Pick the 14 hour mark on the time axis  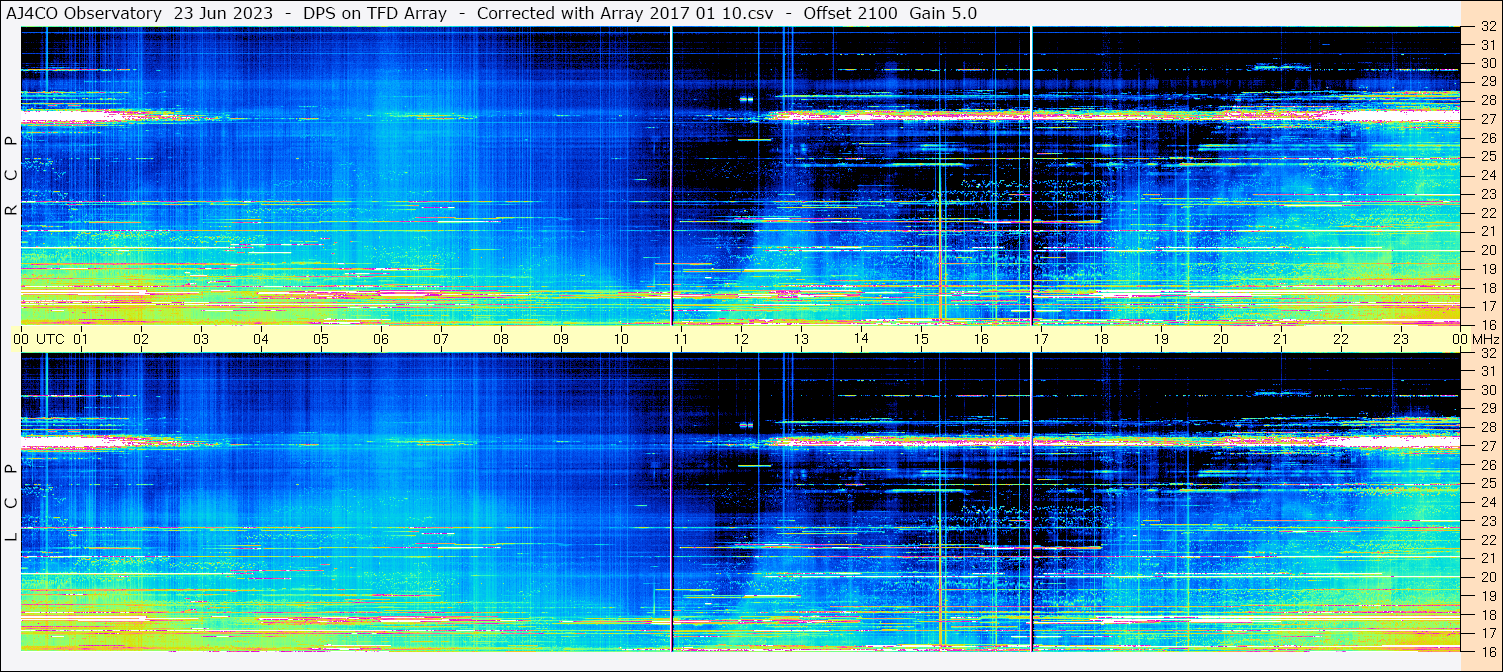tap(861, 339)
